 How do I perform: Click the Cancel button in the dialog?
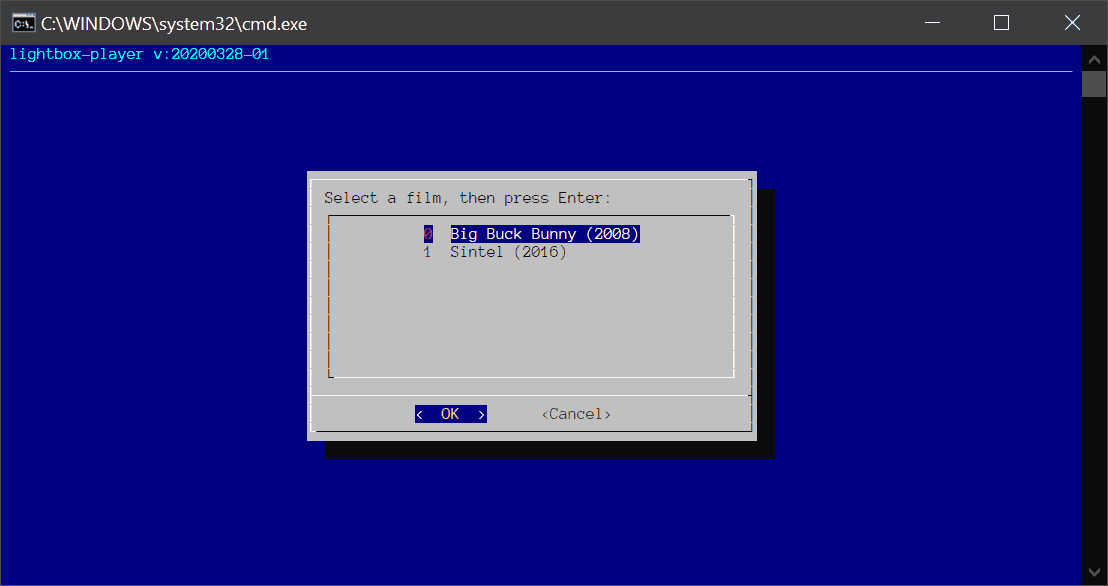tap(576, 414)
